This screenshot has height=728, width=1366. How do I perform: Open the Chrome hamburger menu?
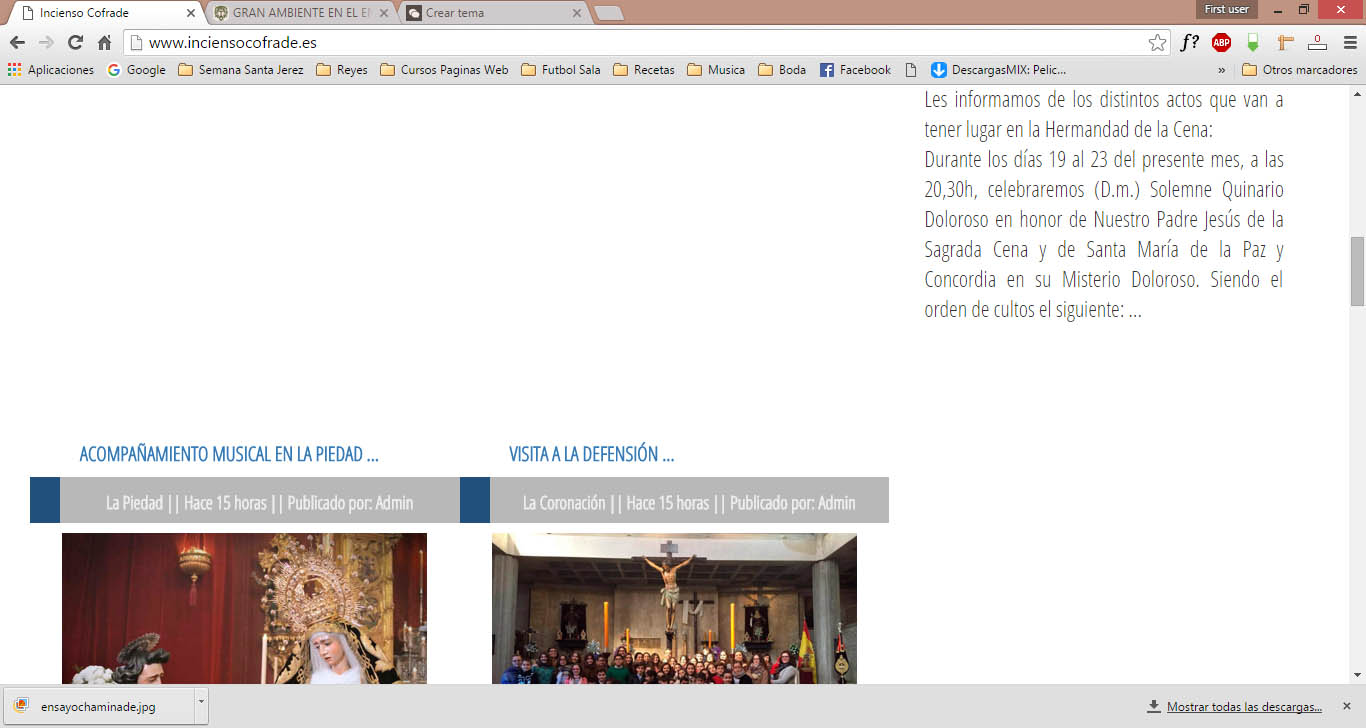1349,42
